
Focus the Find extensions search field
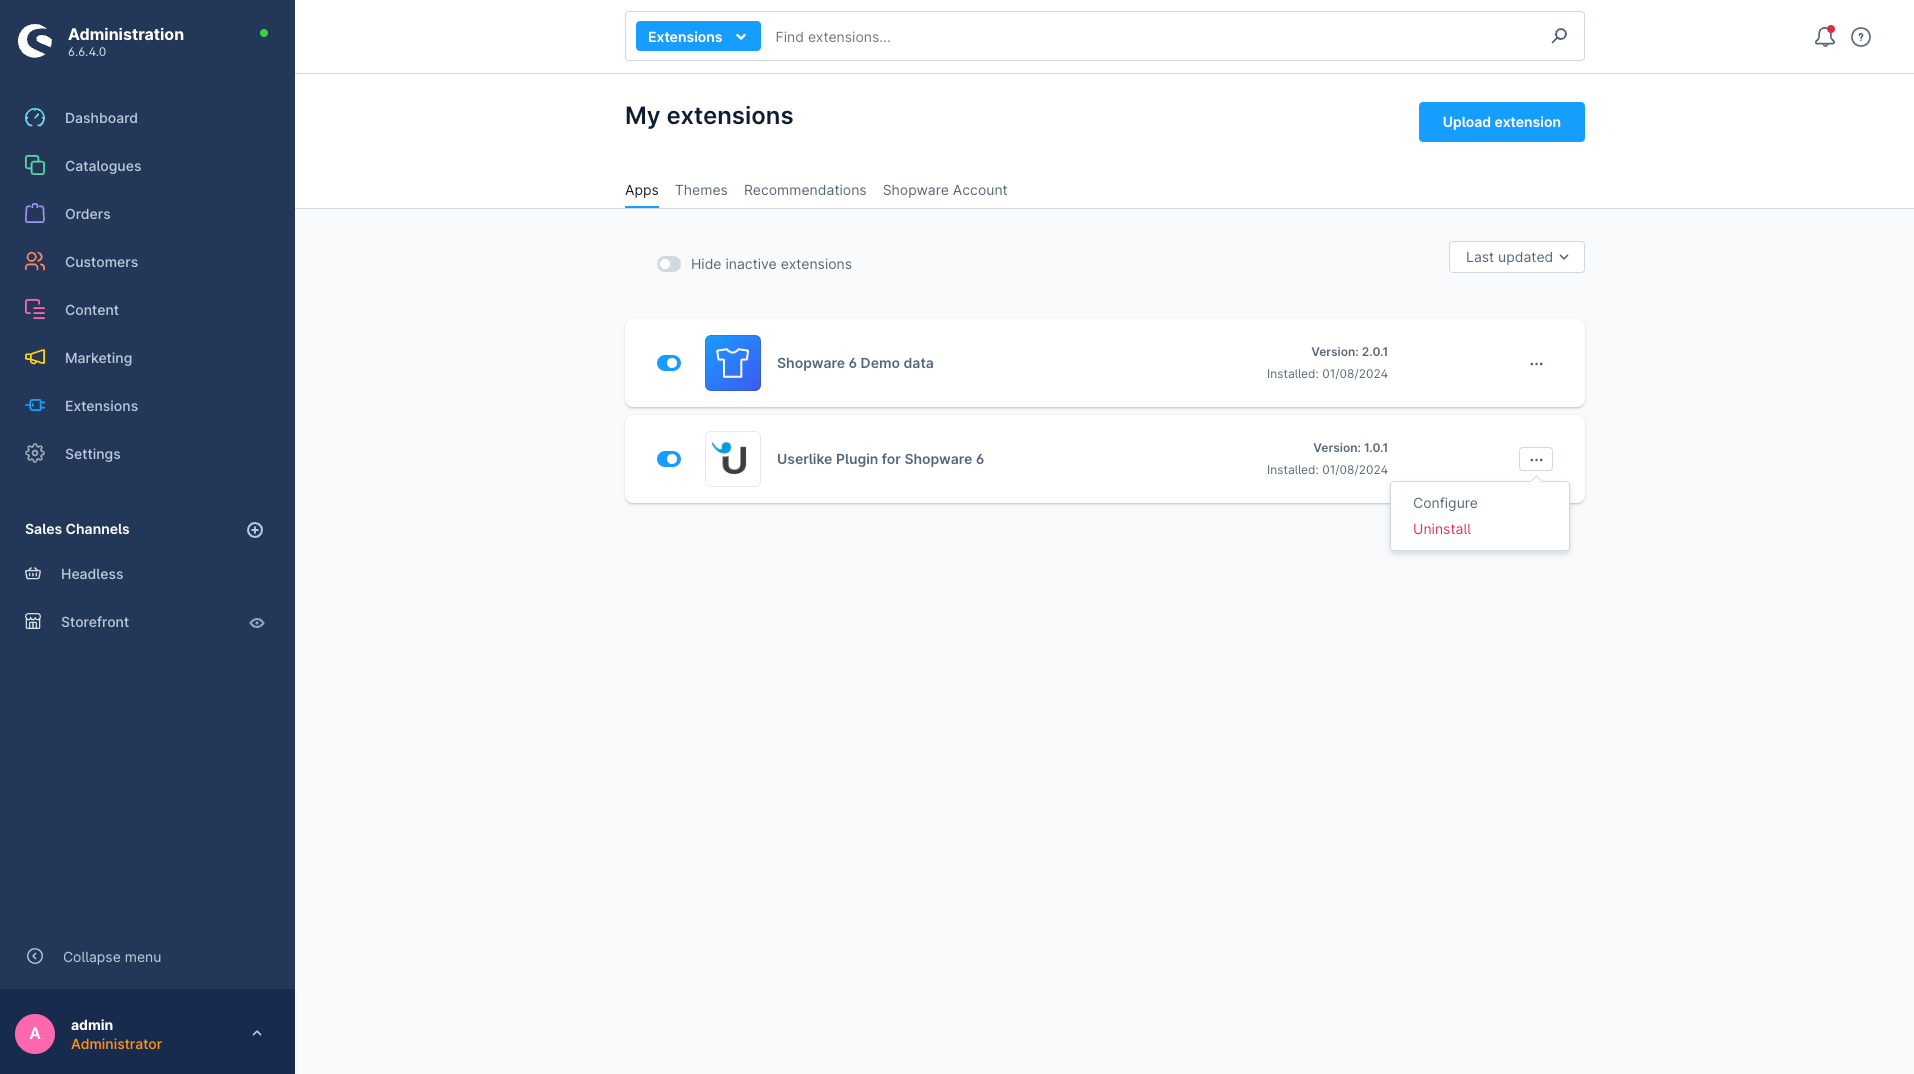coord(1155,37)
